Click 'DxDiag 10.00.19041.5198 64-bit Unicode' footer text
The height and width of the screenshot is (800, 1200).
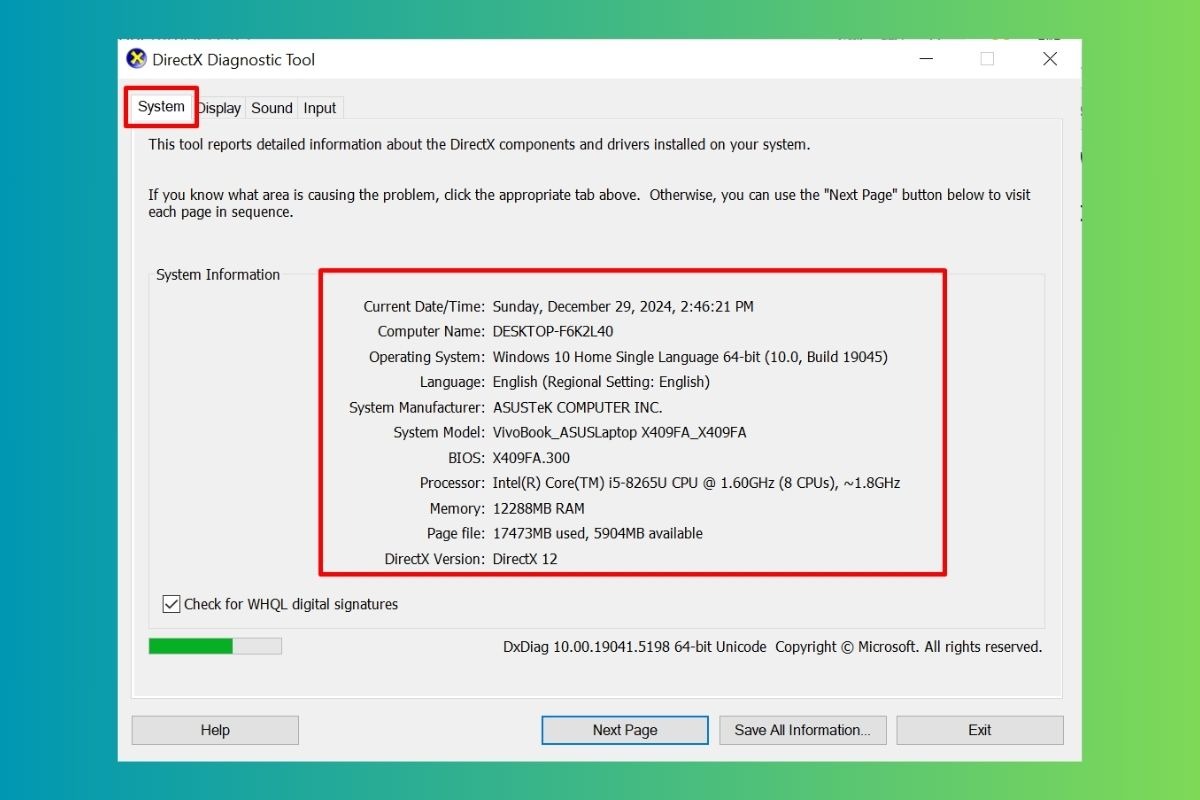point(635,647)
